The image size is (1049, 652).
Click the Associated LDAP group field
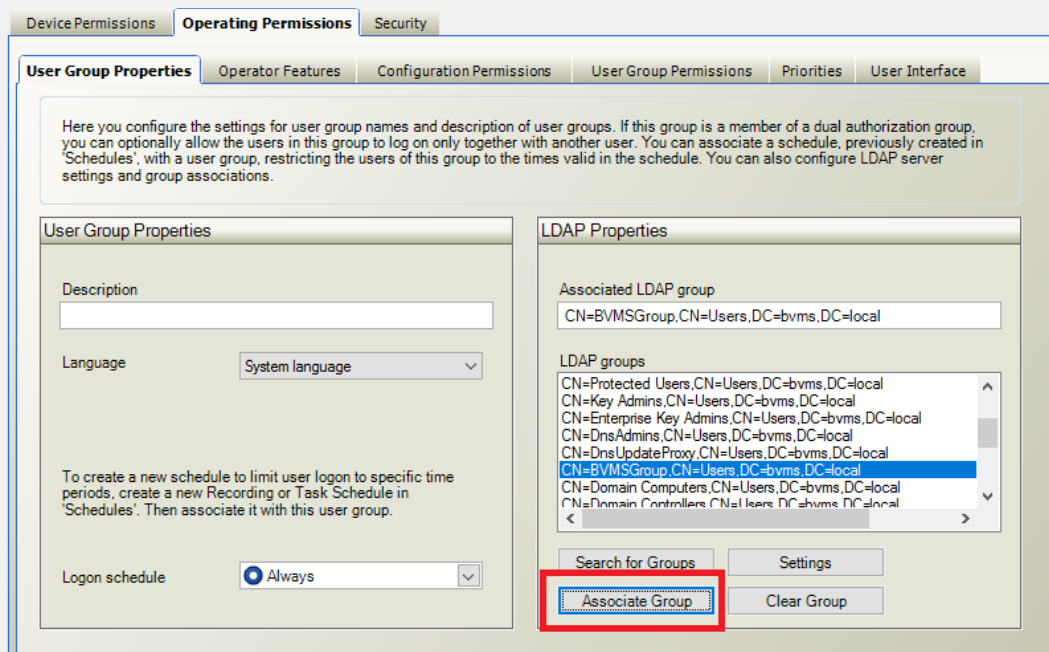pyautogui.click(x=779, y=316)
